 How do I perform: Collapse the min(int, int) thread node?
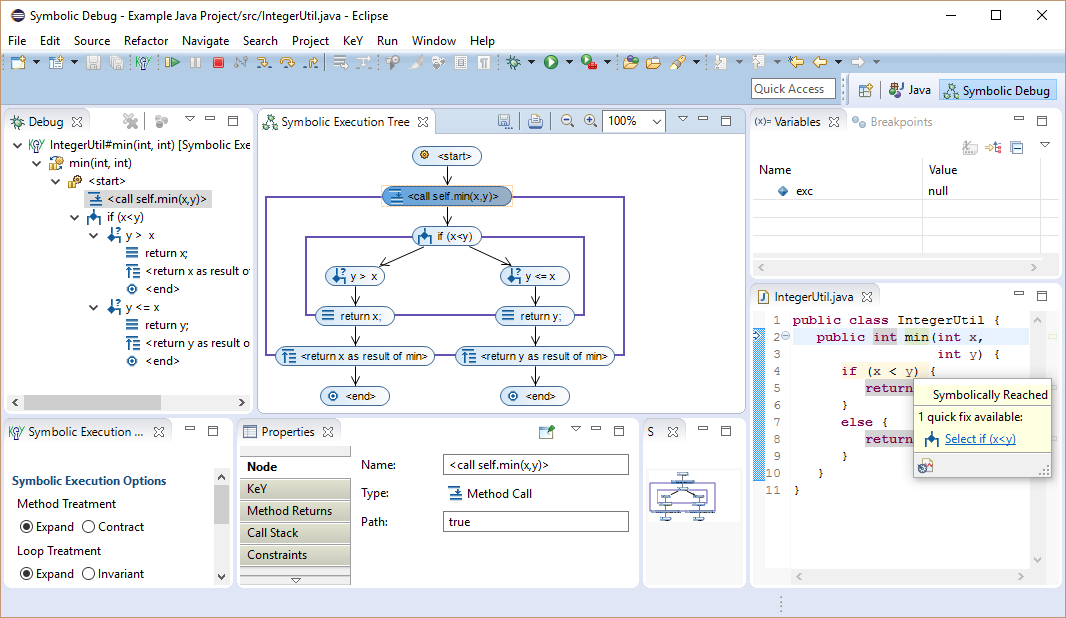coord(37,163)
